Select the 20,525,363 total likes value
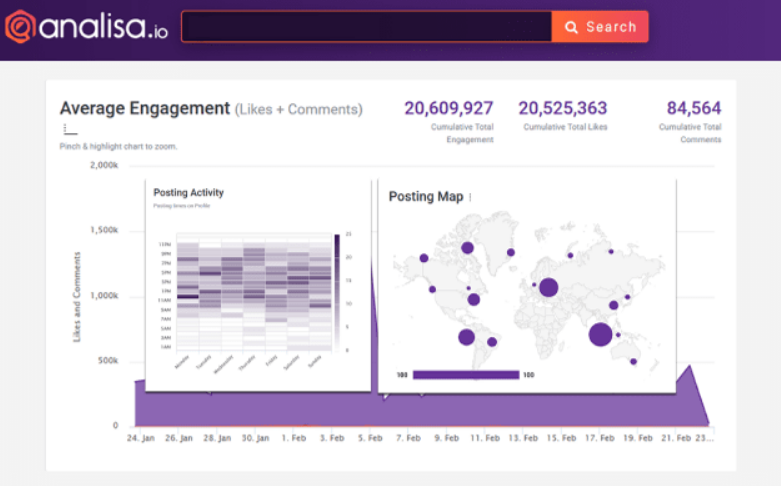Screen dimensions: 781x486 click(563, 108)
